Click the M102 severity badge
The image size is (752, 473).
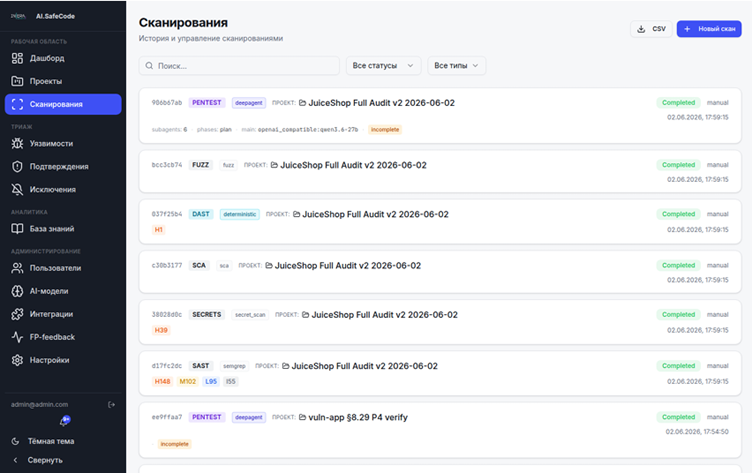point(188,382)
